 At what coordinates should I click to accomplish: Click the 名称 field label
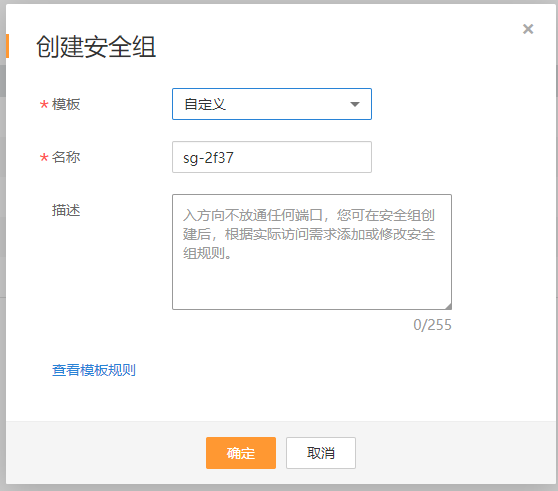[66, 157]
